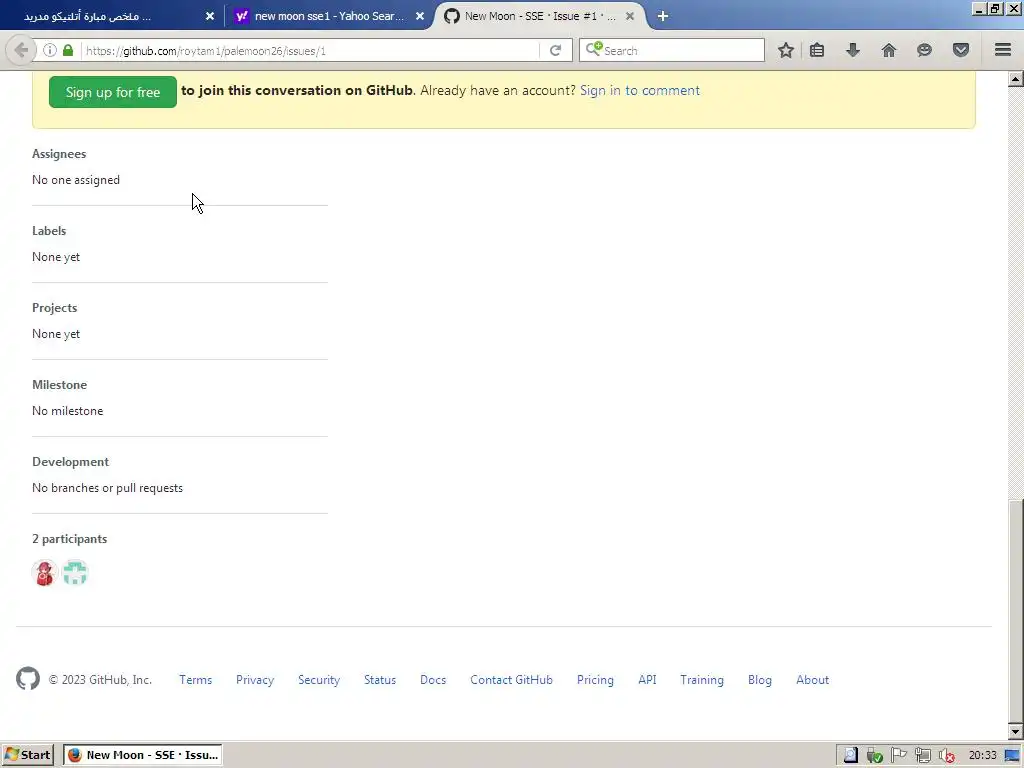Open a new tab with the plus button

tap(663, 16)
